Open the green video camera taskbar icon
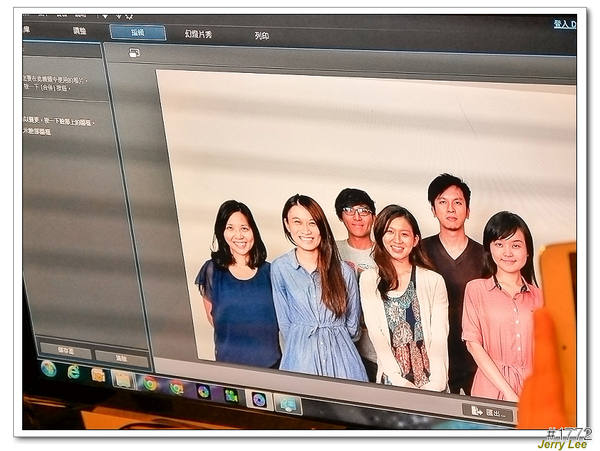 point(230,396)
